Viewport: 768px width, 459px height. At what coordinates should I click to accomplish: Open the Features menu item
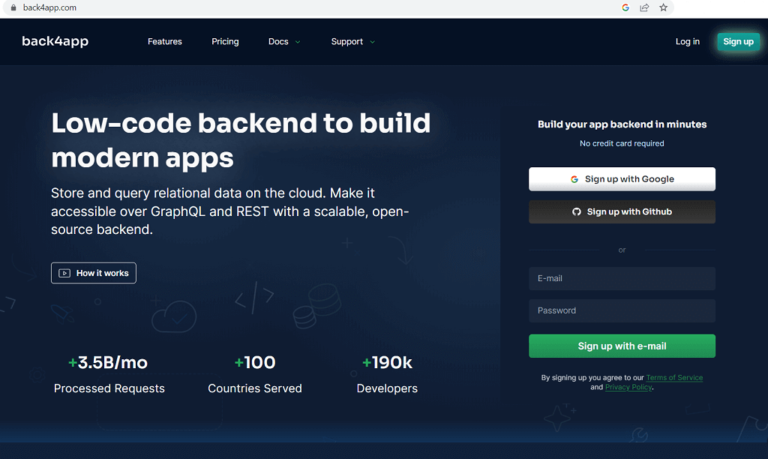click(165, 42)
